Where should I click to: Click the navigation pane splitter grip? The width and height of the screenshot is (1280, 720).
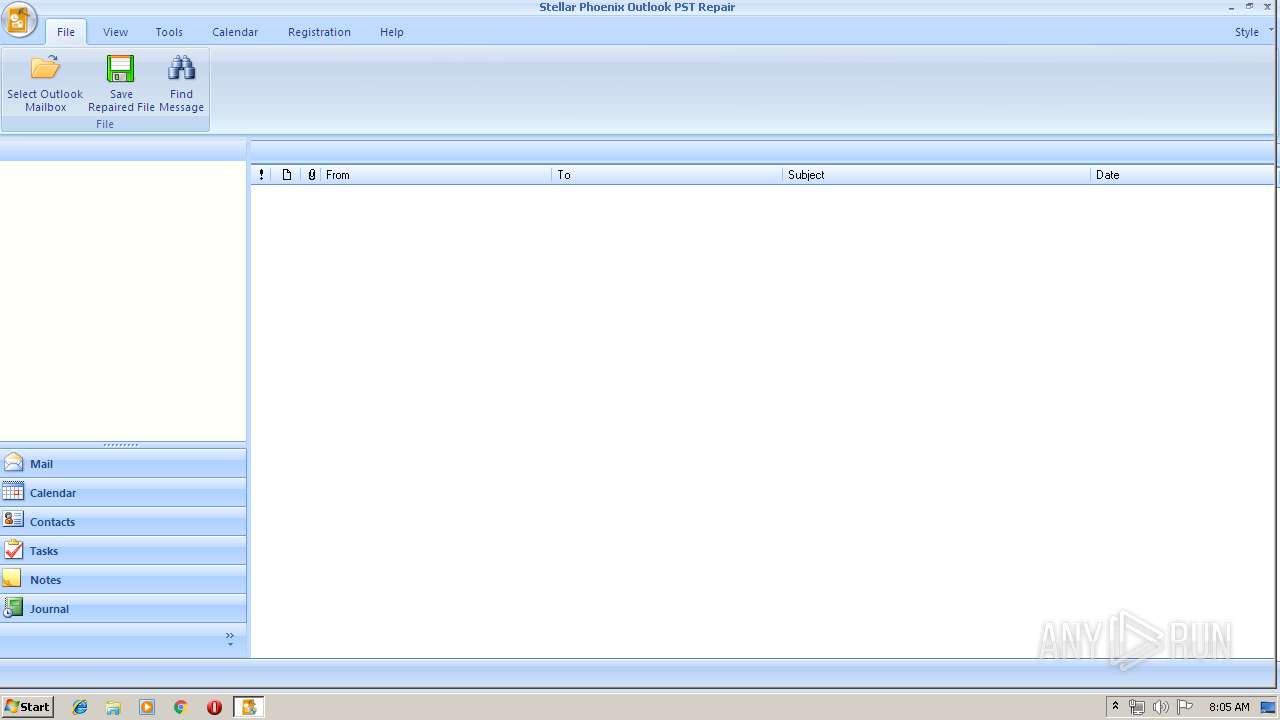click(x=122, y=445)
